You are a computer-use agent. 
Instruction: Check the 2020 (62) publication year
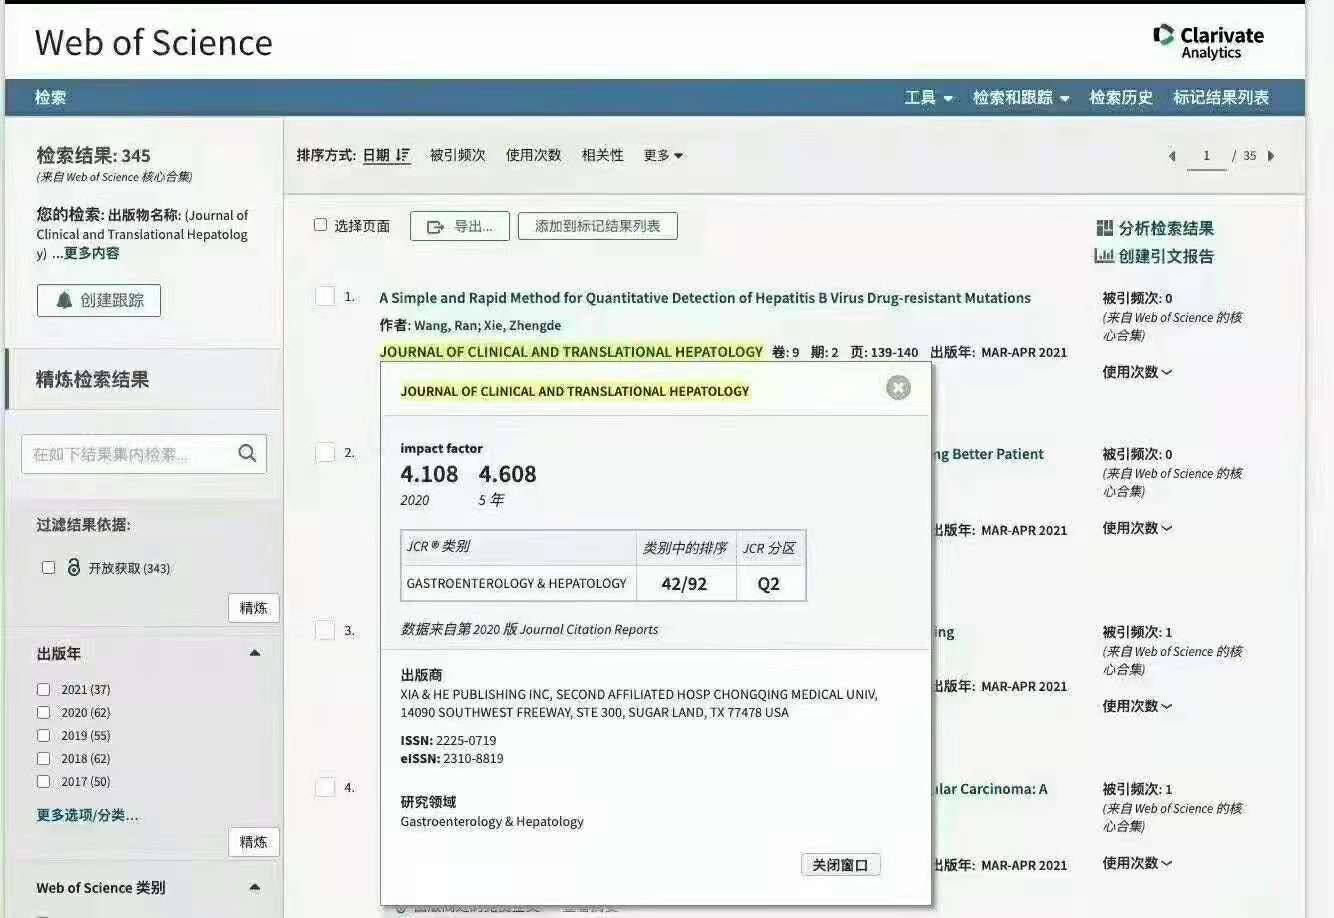[x=43, y=712]
